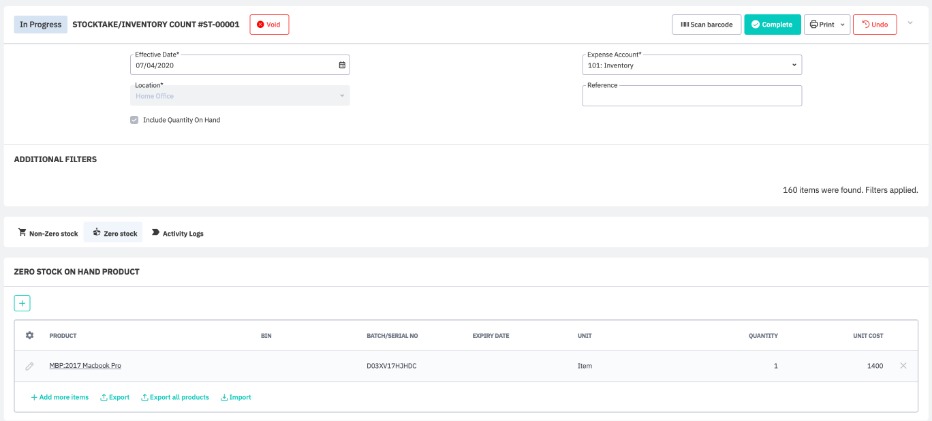932x421 pixels.
Task: Click the Scan barcode button
Action: pyautogui.click(x=705, y=24)
